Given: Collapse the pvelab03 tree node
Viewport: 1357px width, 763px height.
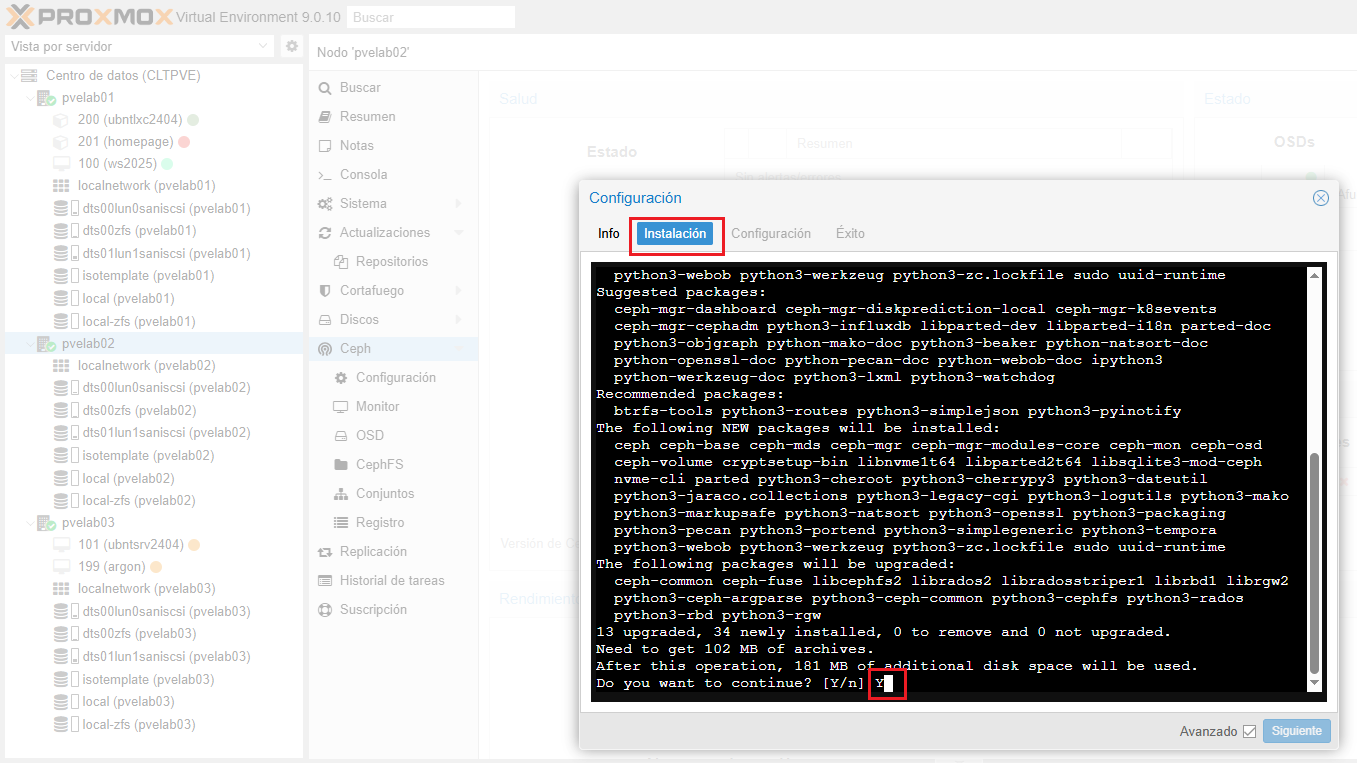Looking at the screenshot, I should (30, 523).
